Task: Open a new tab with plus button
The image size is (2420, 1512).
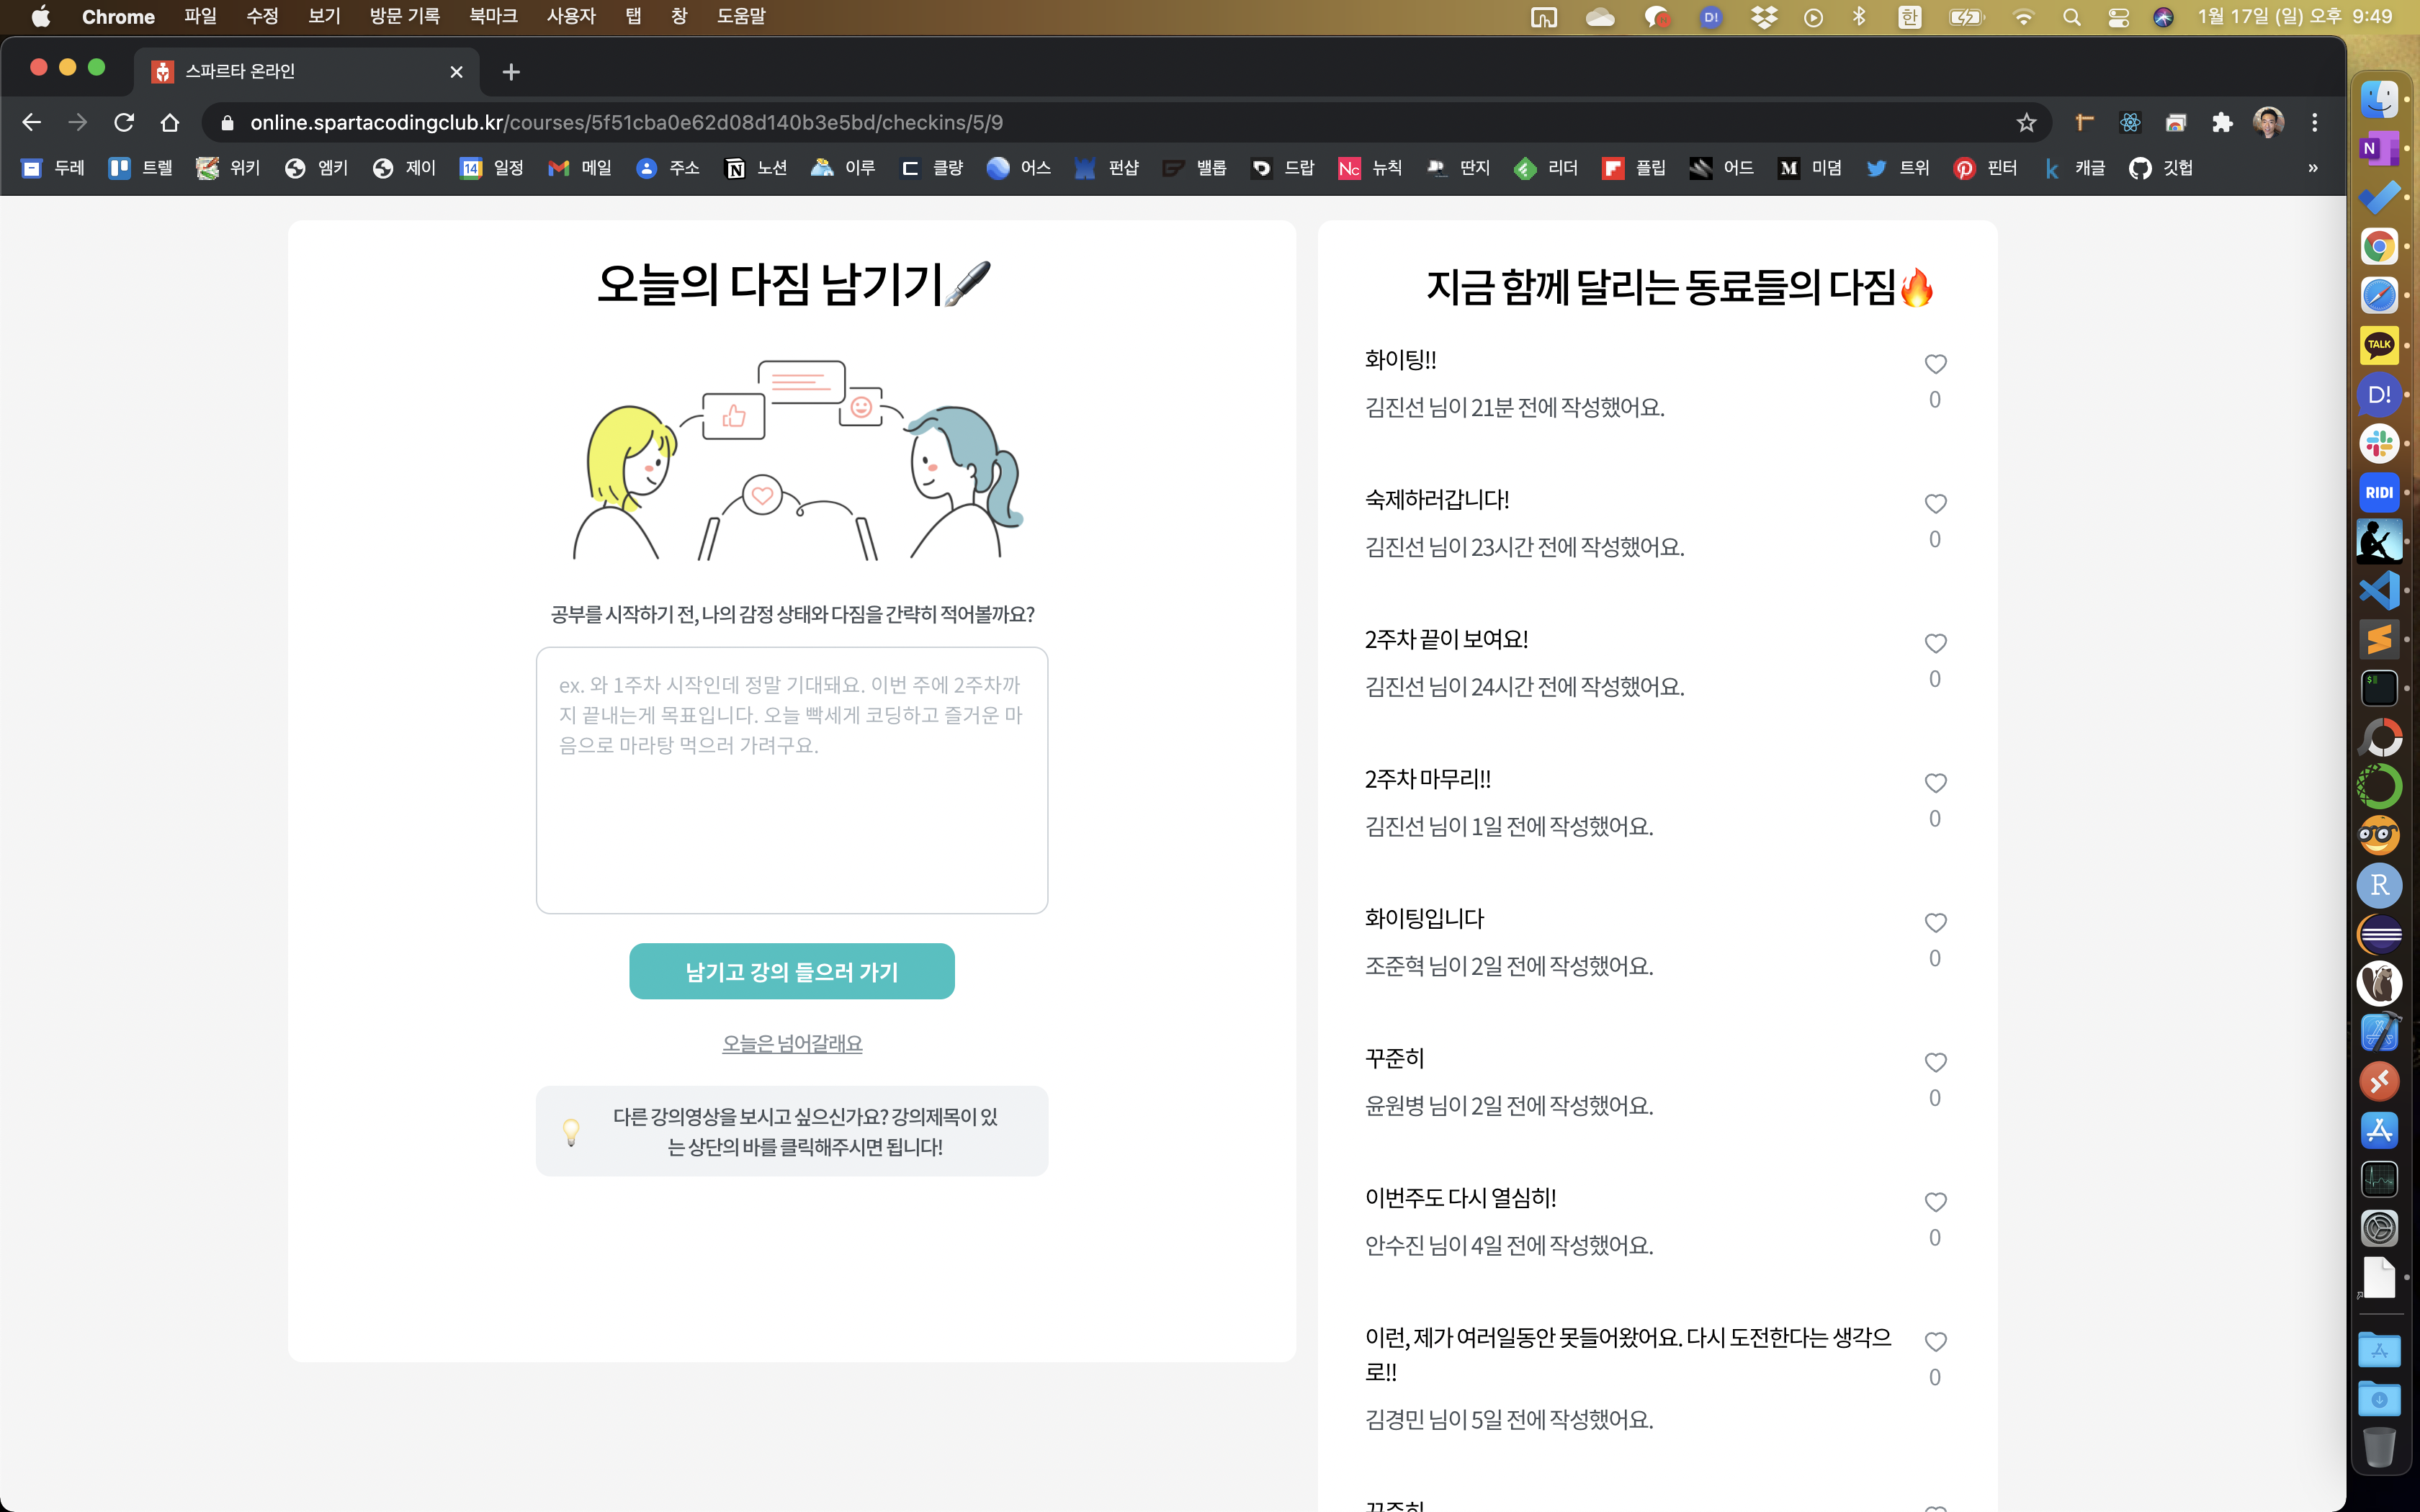Action: (x=511, y=72)
